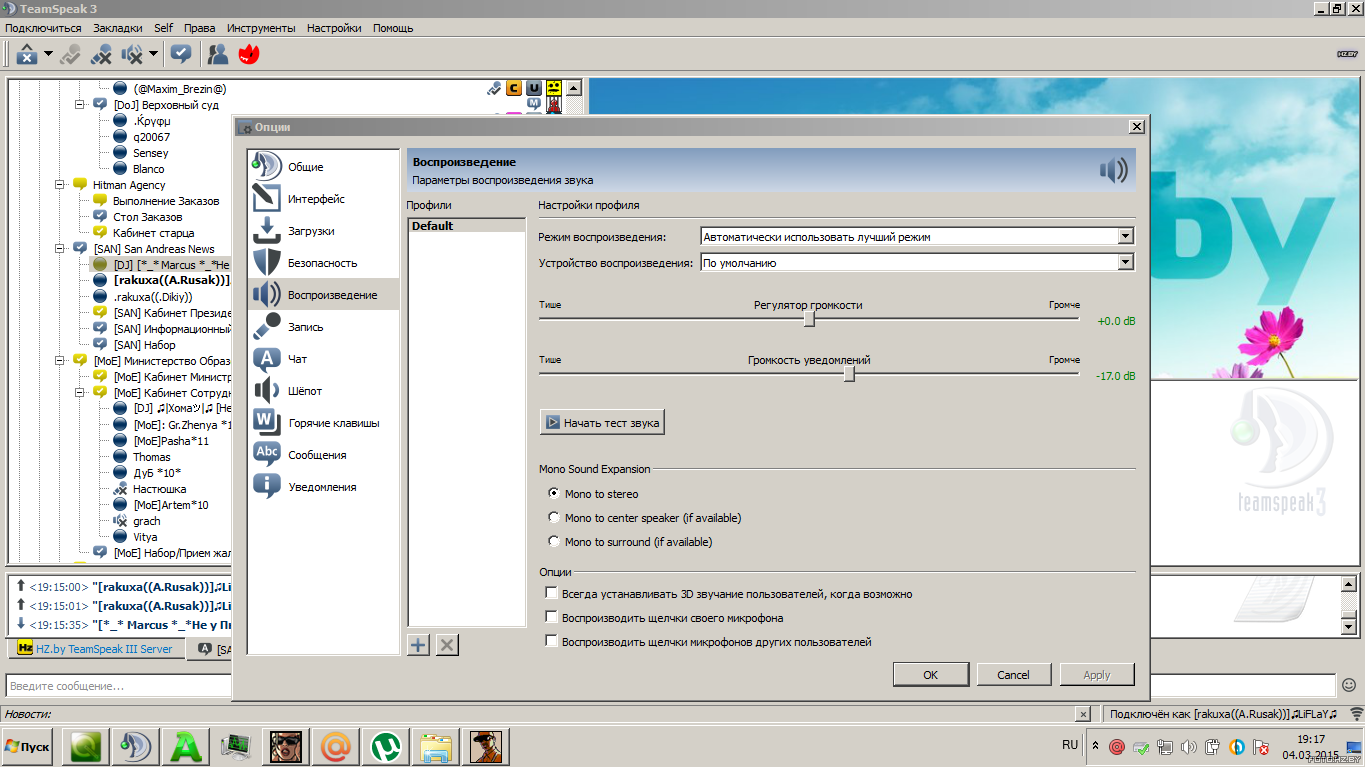Open the playback device (Устройство воспроизведения) dropdown
This screenshot has height=767, width=1365.
(917, 263)
